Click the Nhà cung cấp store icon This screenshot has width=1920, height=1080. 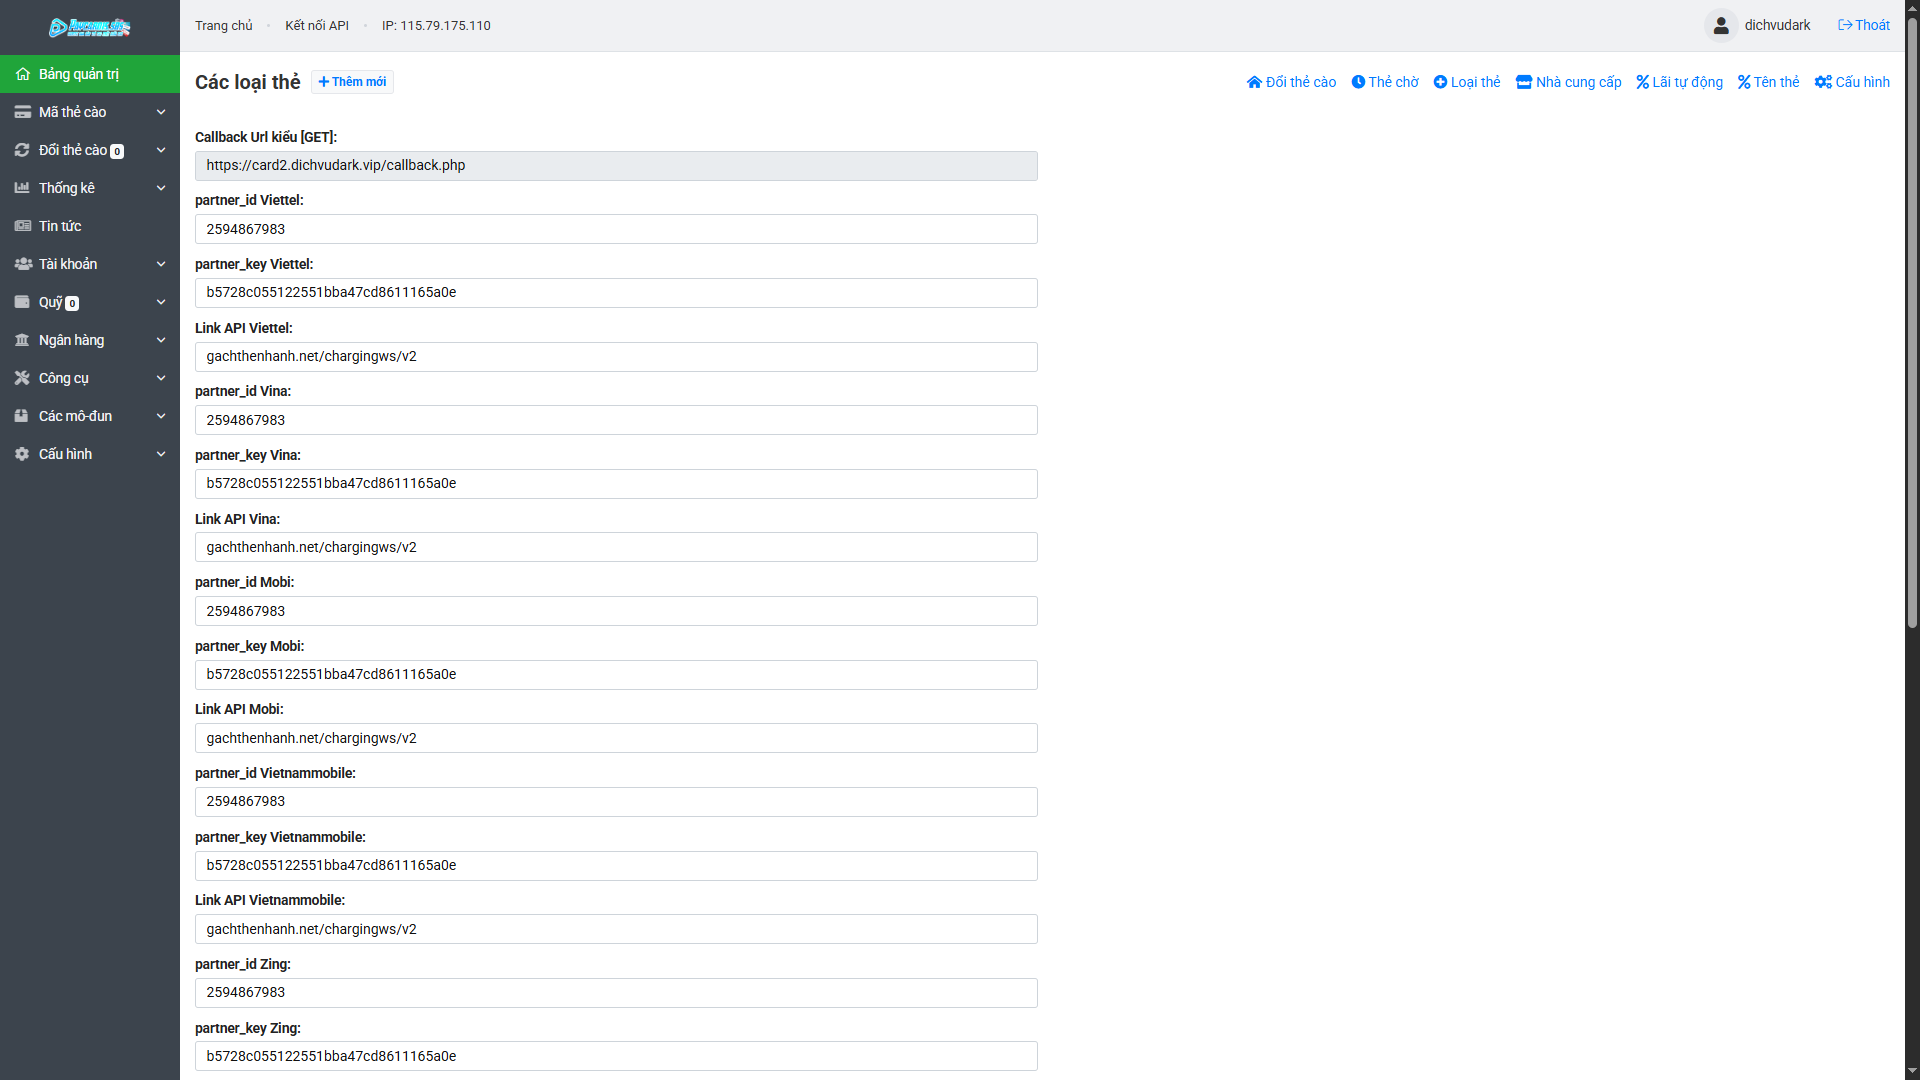(x=1523, y=82)
